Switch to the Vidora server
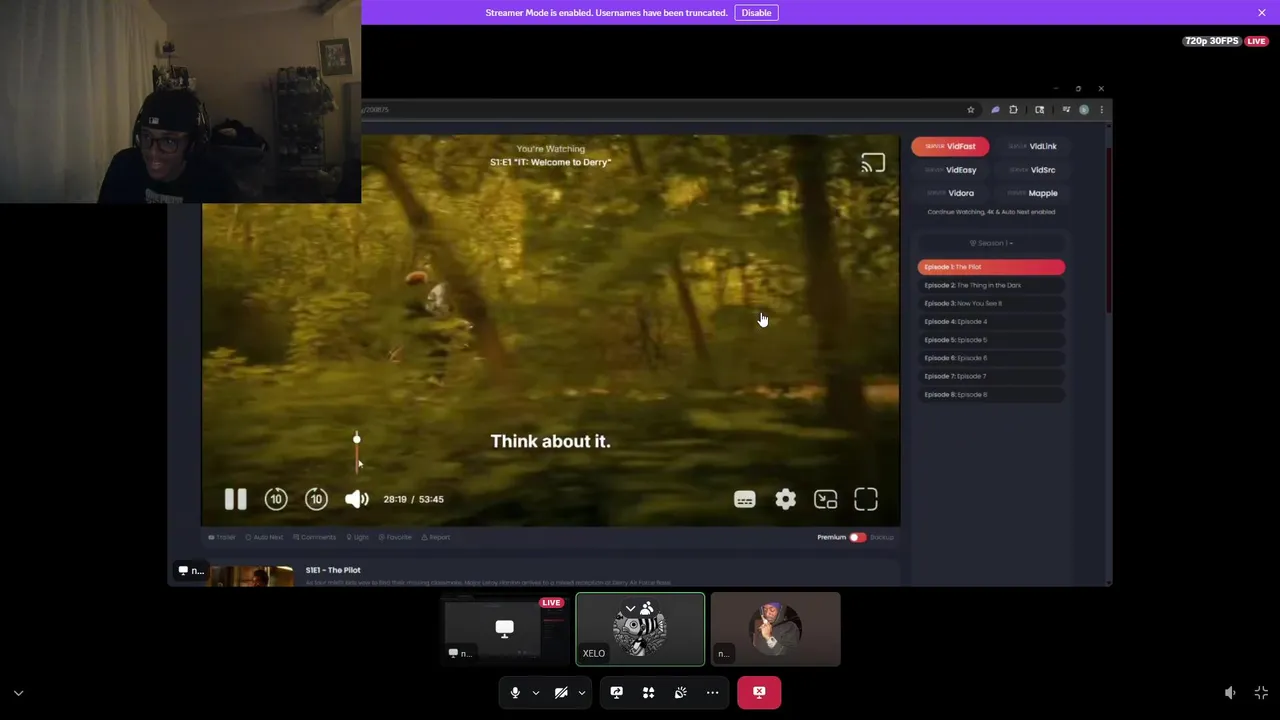 950,193
